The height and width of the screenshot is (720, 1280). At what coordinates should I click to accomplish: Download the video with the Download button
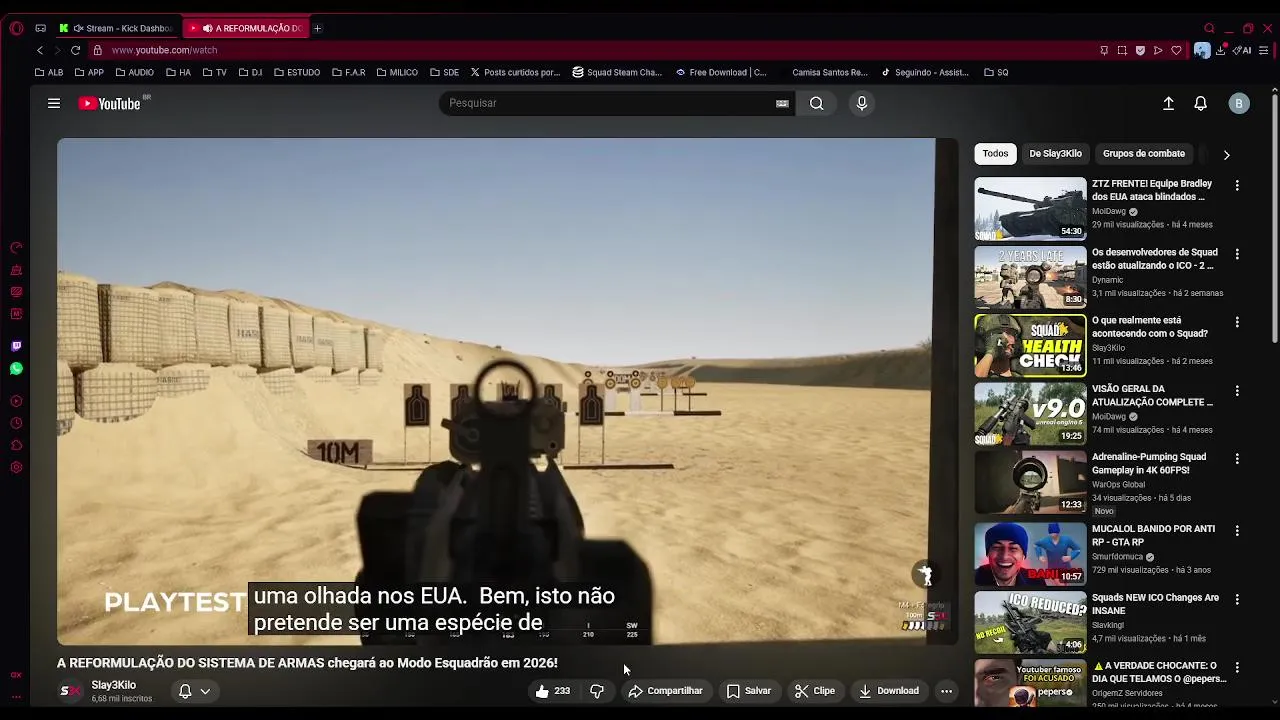[x=889, y=691]
